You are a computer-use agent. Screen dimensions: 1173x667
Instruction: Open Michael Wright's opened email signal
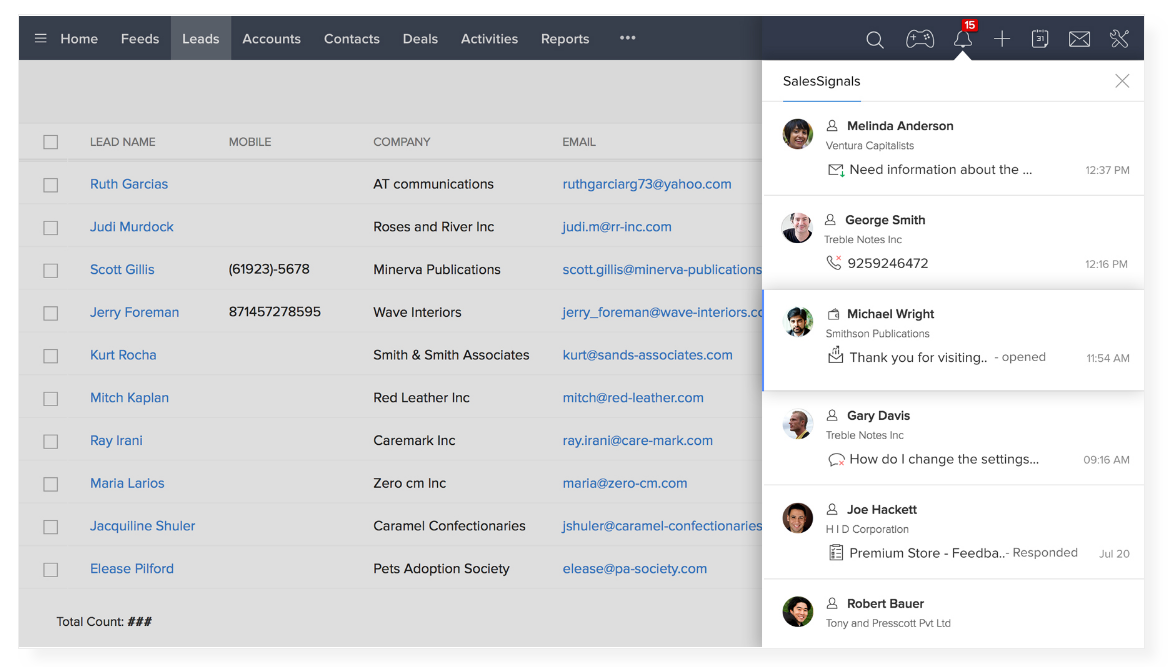pyautogui.click(x=917, y=357)
